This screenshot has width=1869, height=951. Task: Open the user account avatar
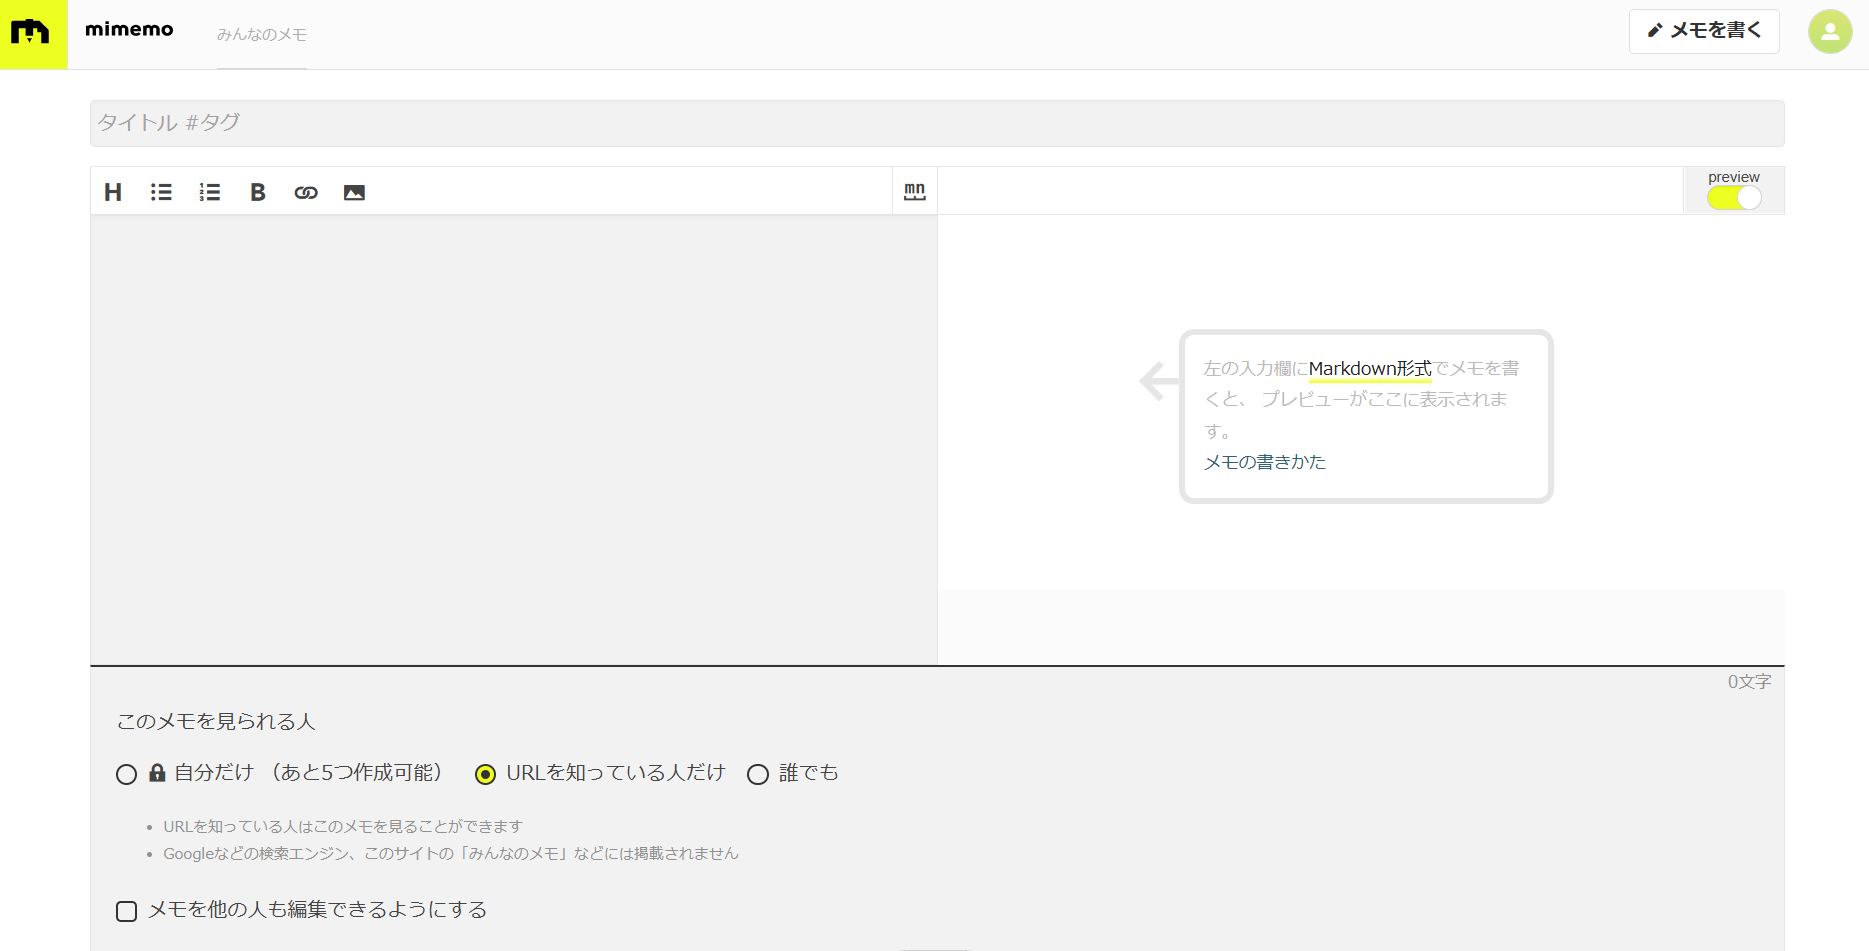(1829, 31)
